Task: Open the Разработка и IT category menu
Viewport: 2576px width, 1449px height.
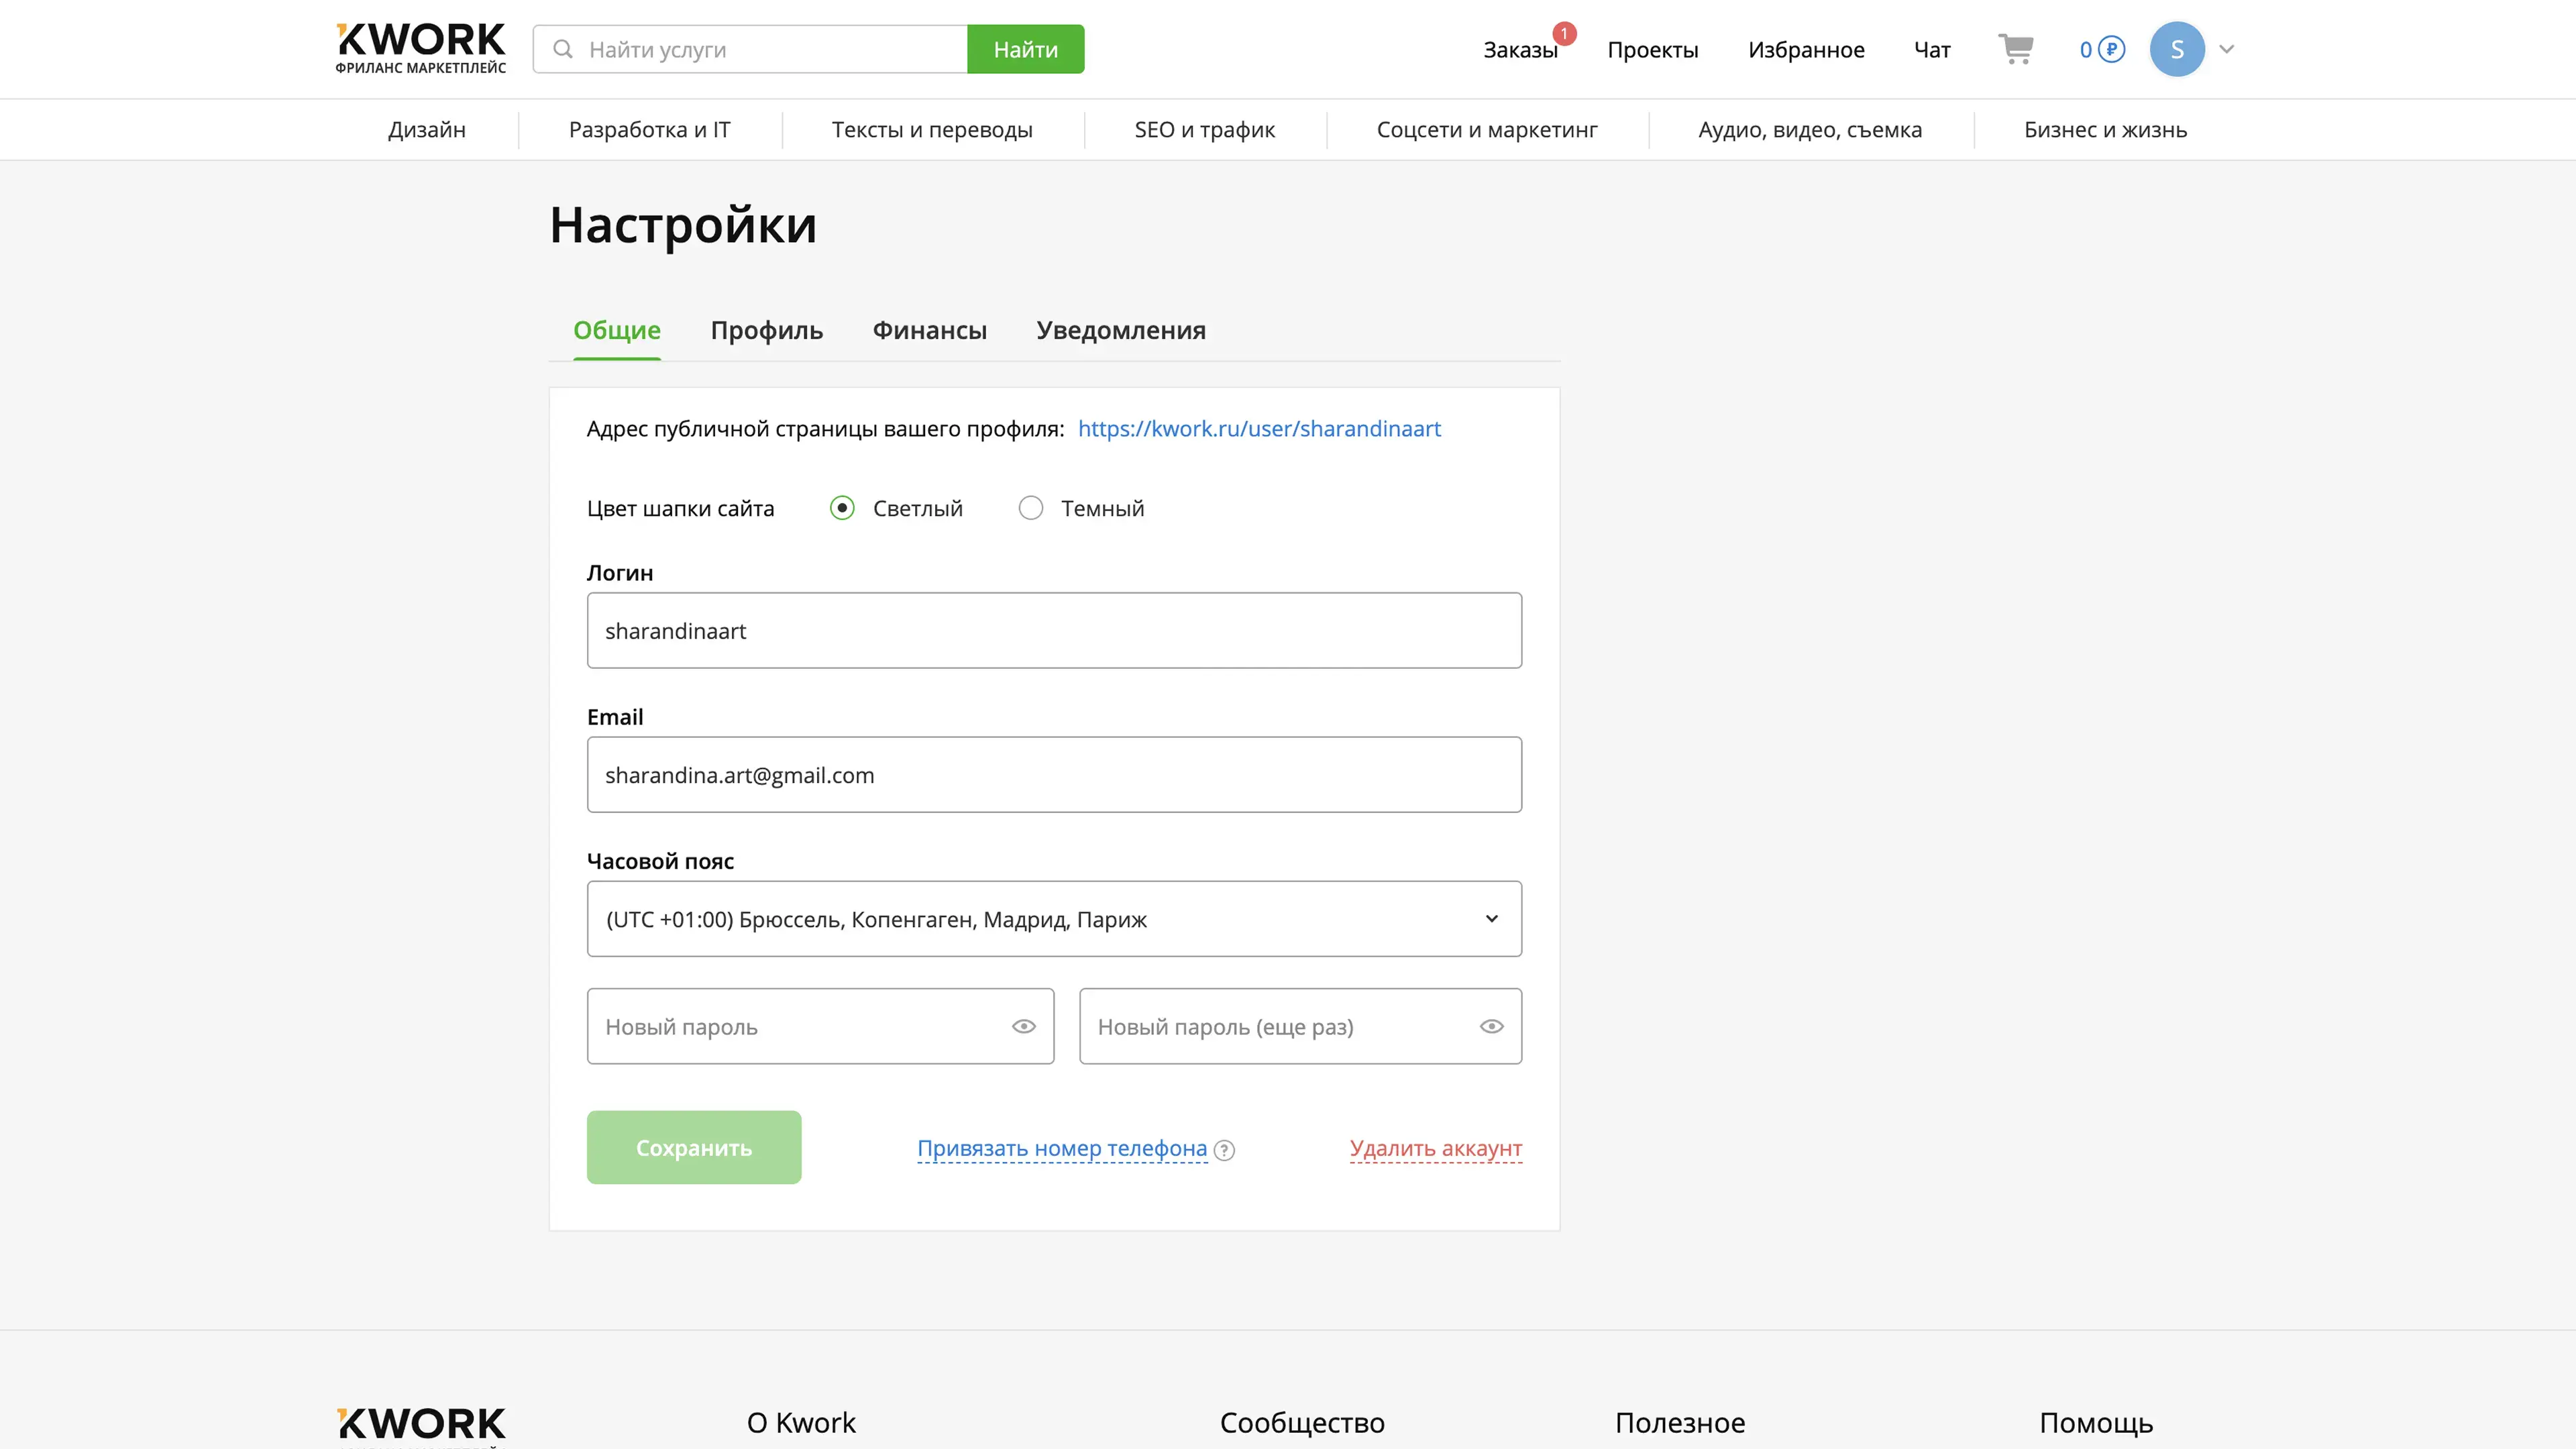Action: 649,130
